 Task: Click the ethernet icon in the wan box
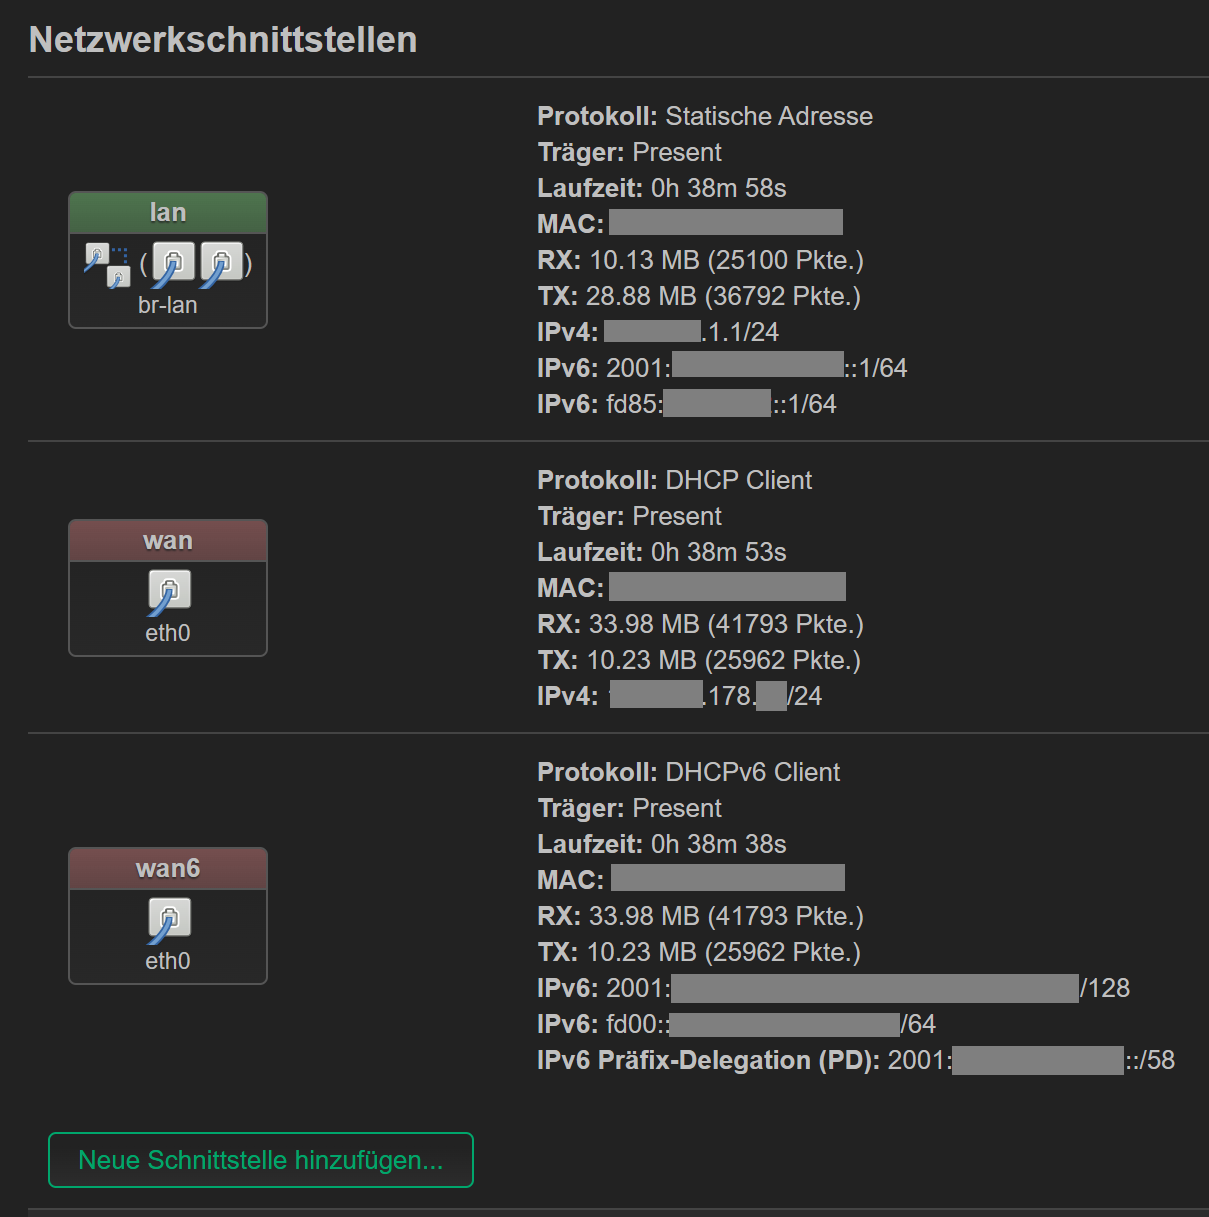pos(169,591)
